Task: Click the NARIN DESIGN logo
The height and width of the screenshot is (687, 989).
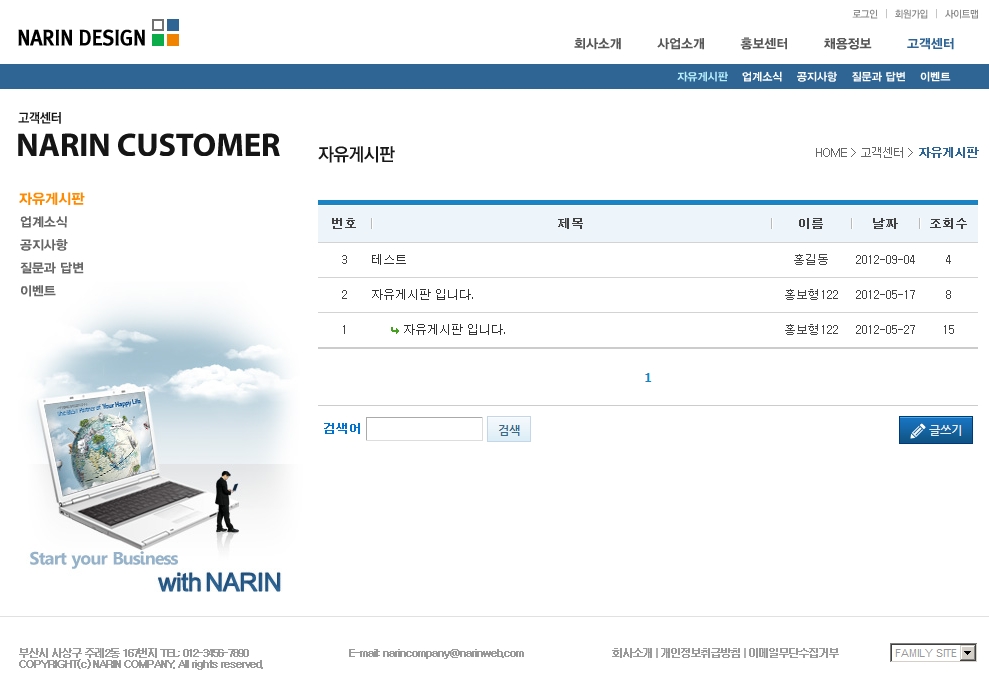Action: [98, 34]
